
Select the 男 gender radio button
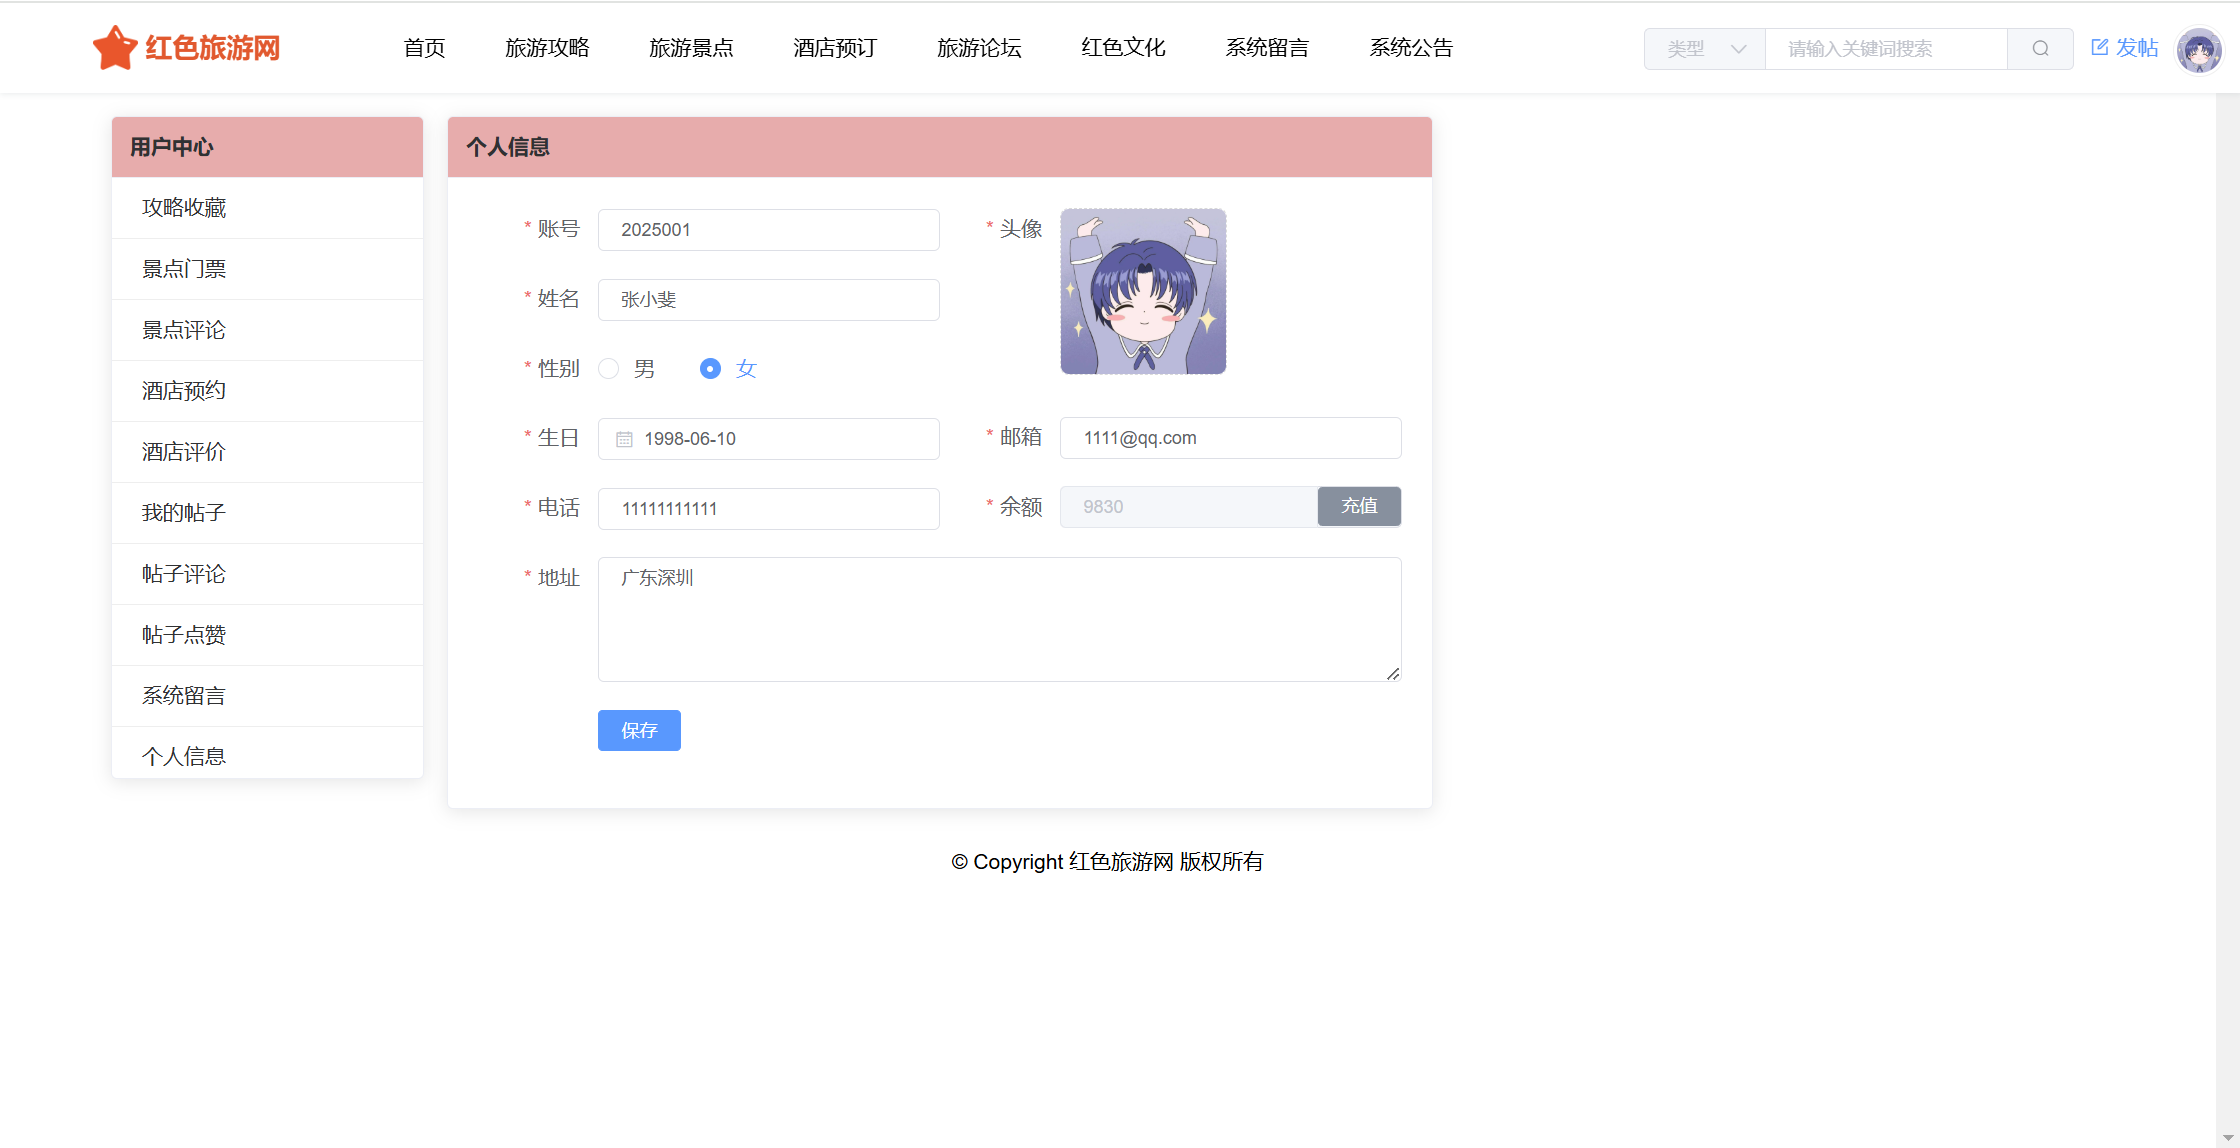tap(609, 369)
